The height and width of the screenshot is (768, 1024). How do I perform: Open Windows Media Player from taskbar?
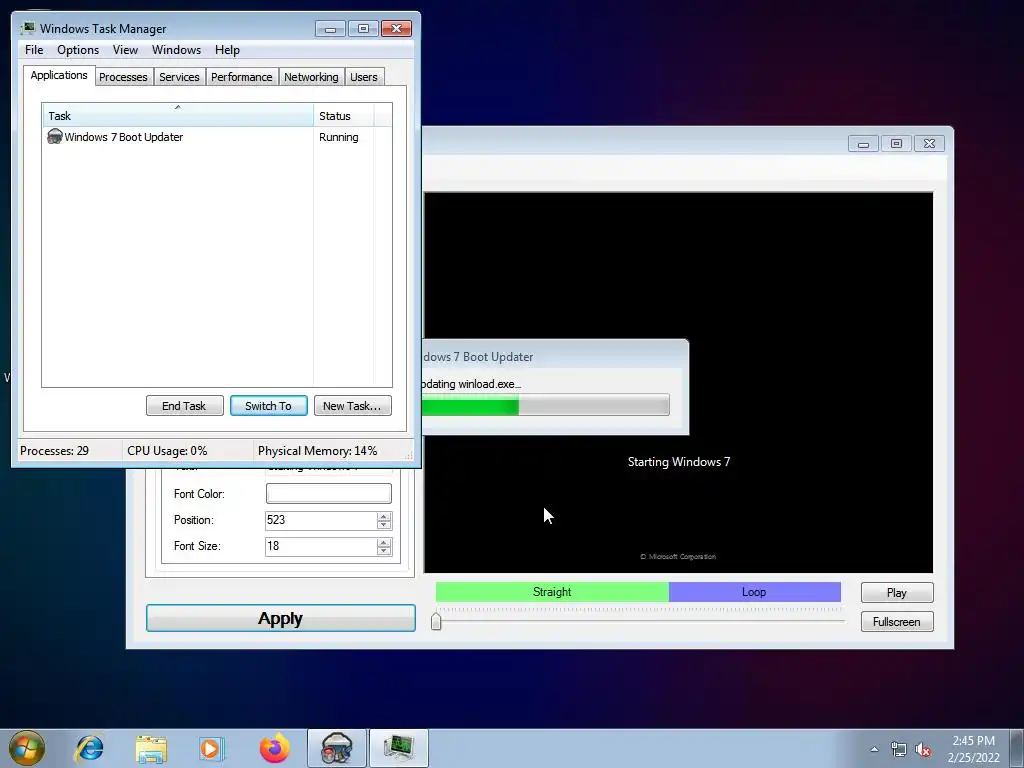(212, 748)
